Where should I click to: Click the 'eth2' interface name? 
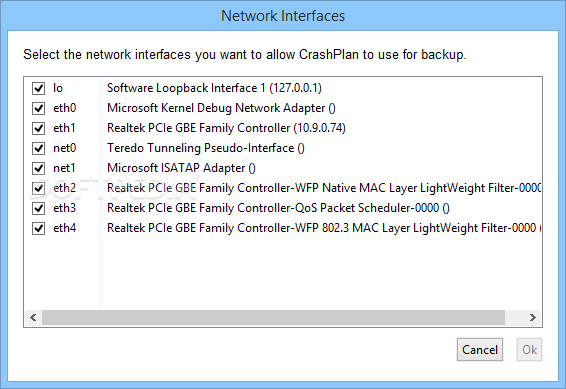tap(65, 188)
